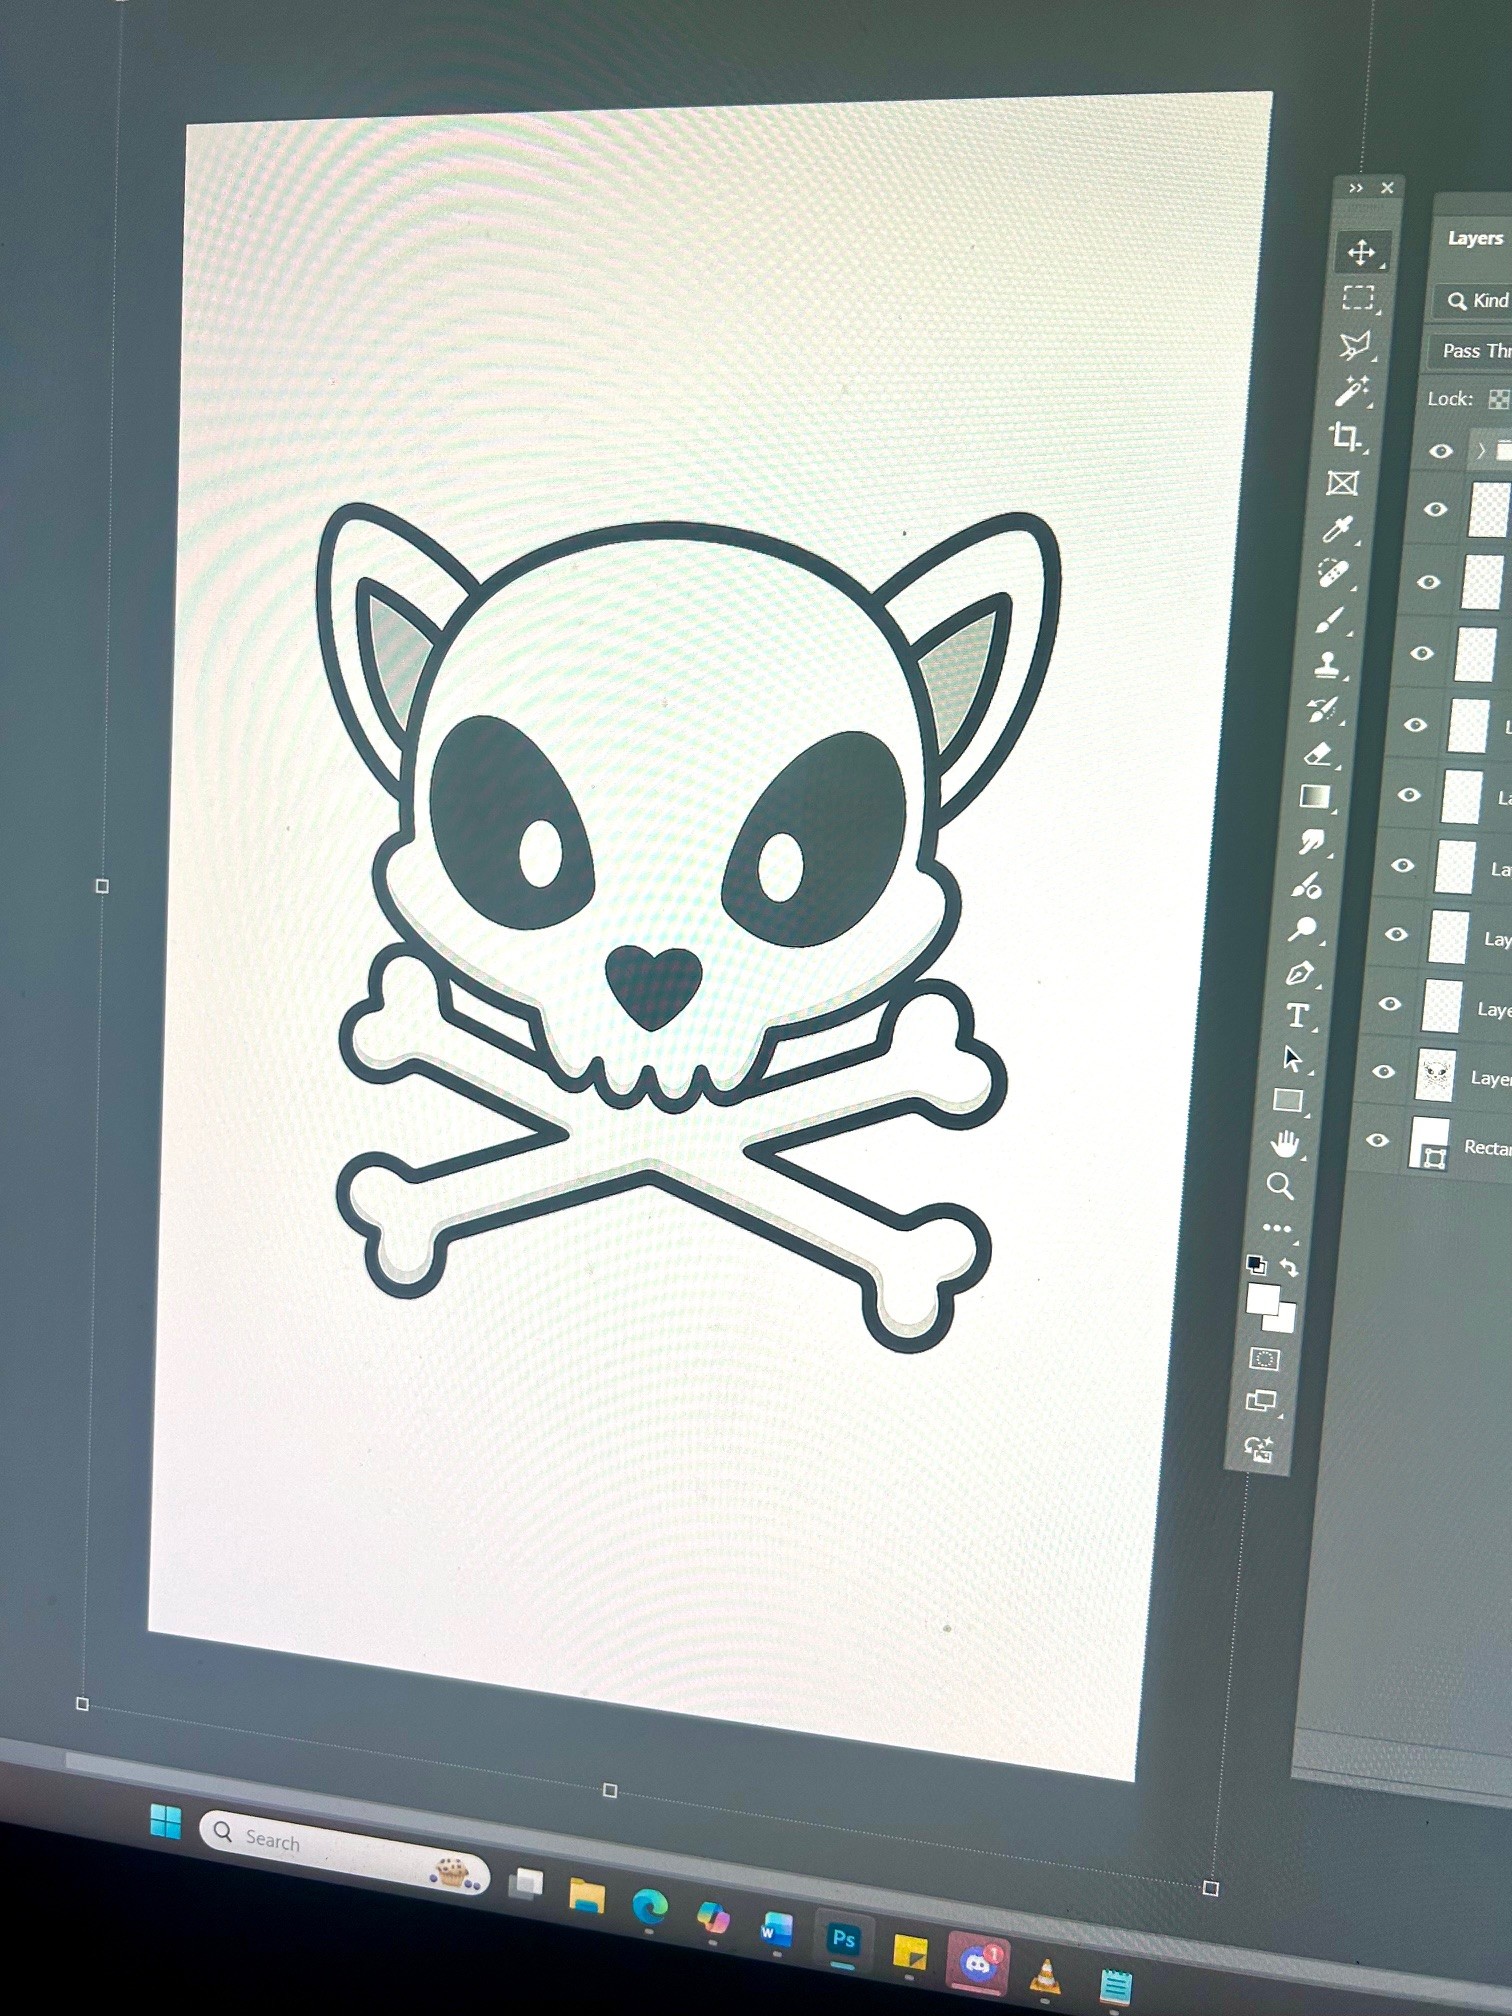This screenshot has height=2016, width=1512.
Task: Hide the layer group at top
Action: 1440,451
